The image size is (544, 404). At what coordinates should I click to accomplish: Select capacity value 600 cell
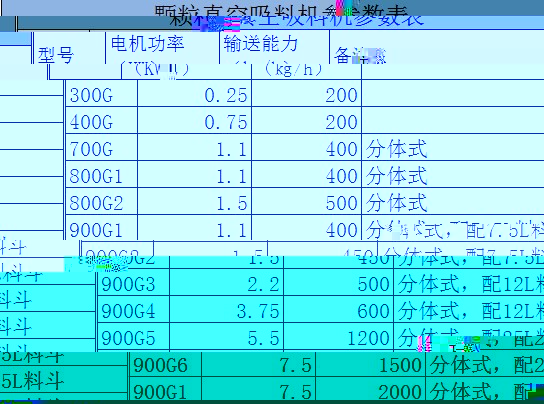click(x=339, y=310)
